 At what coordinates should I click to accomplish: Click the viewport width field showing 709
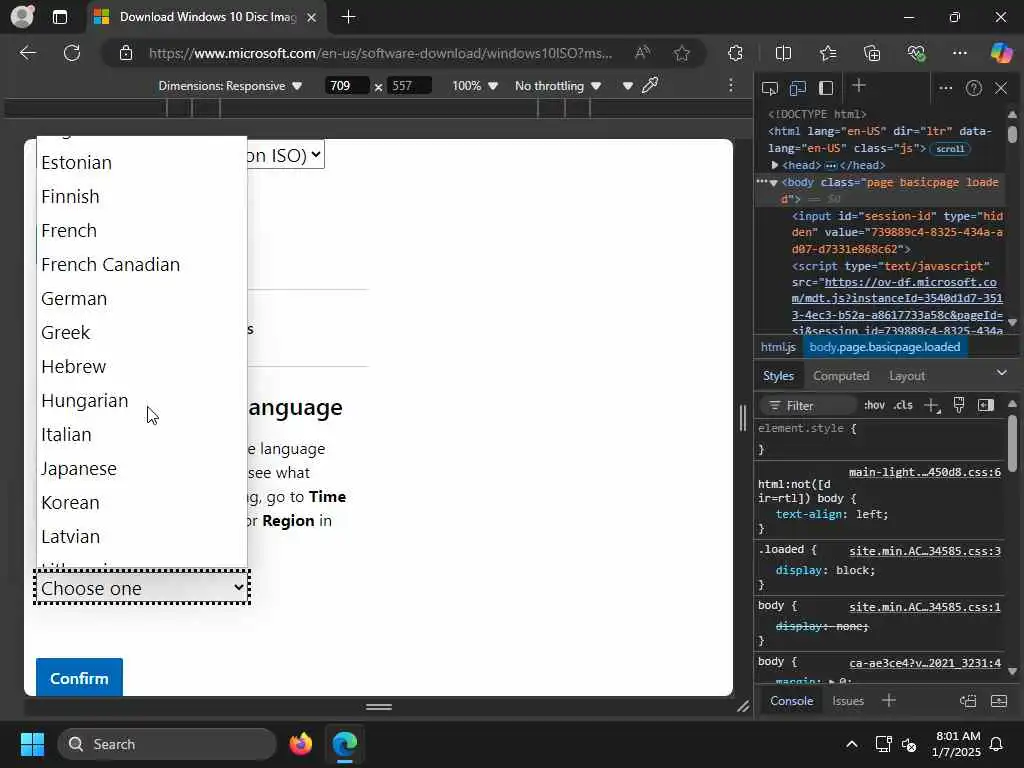(347, 86)
